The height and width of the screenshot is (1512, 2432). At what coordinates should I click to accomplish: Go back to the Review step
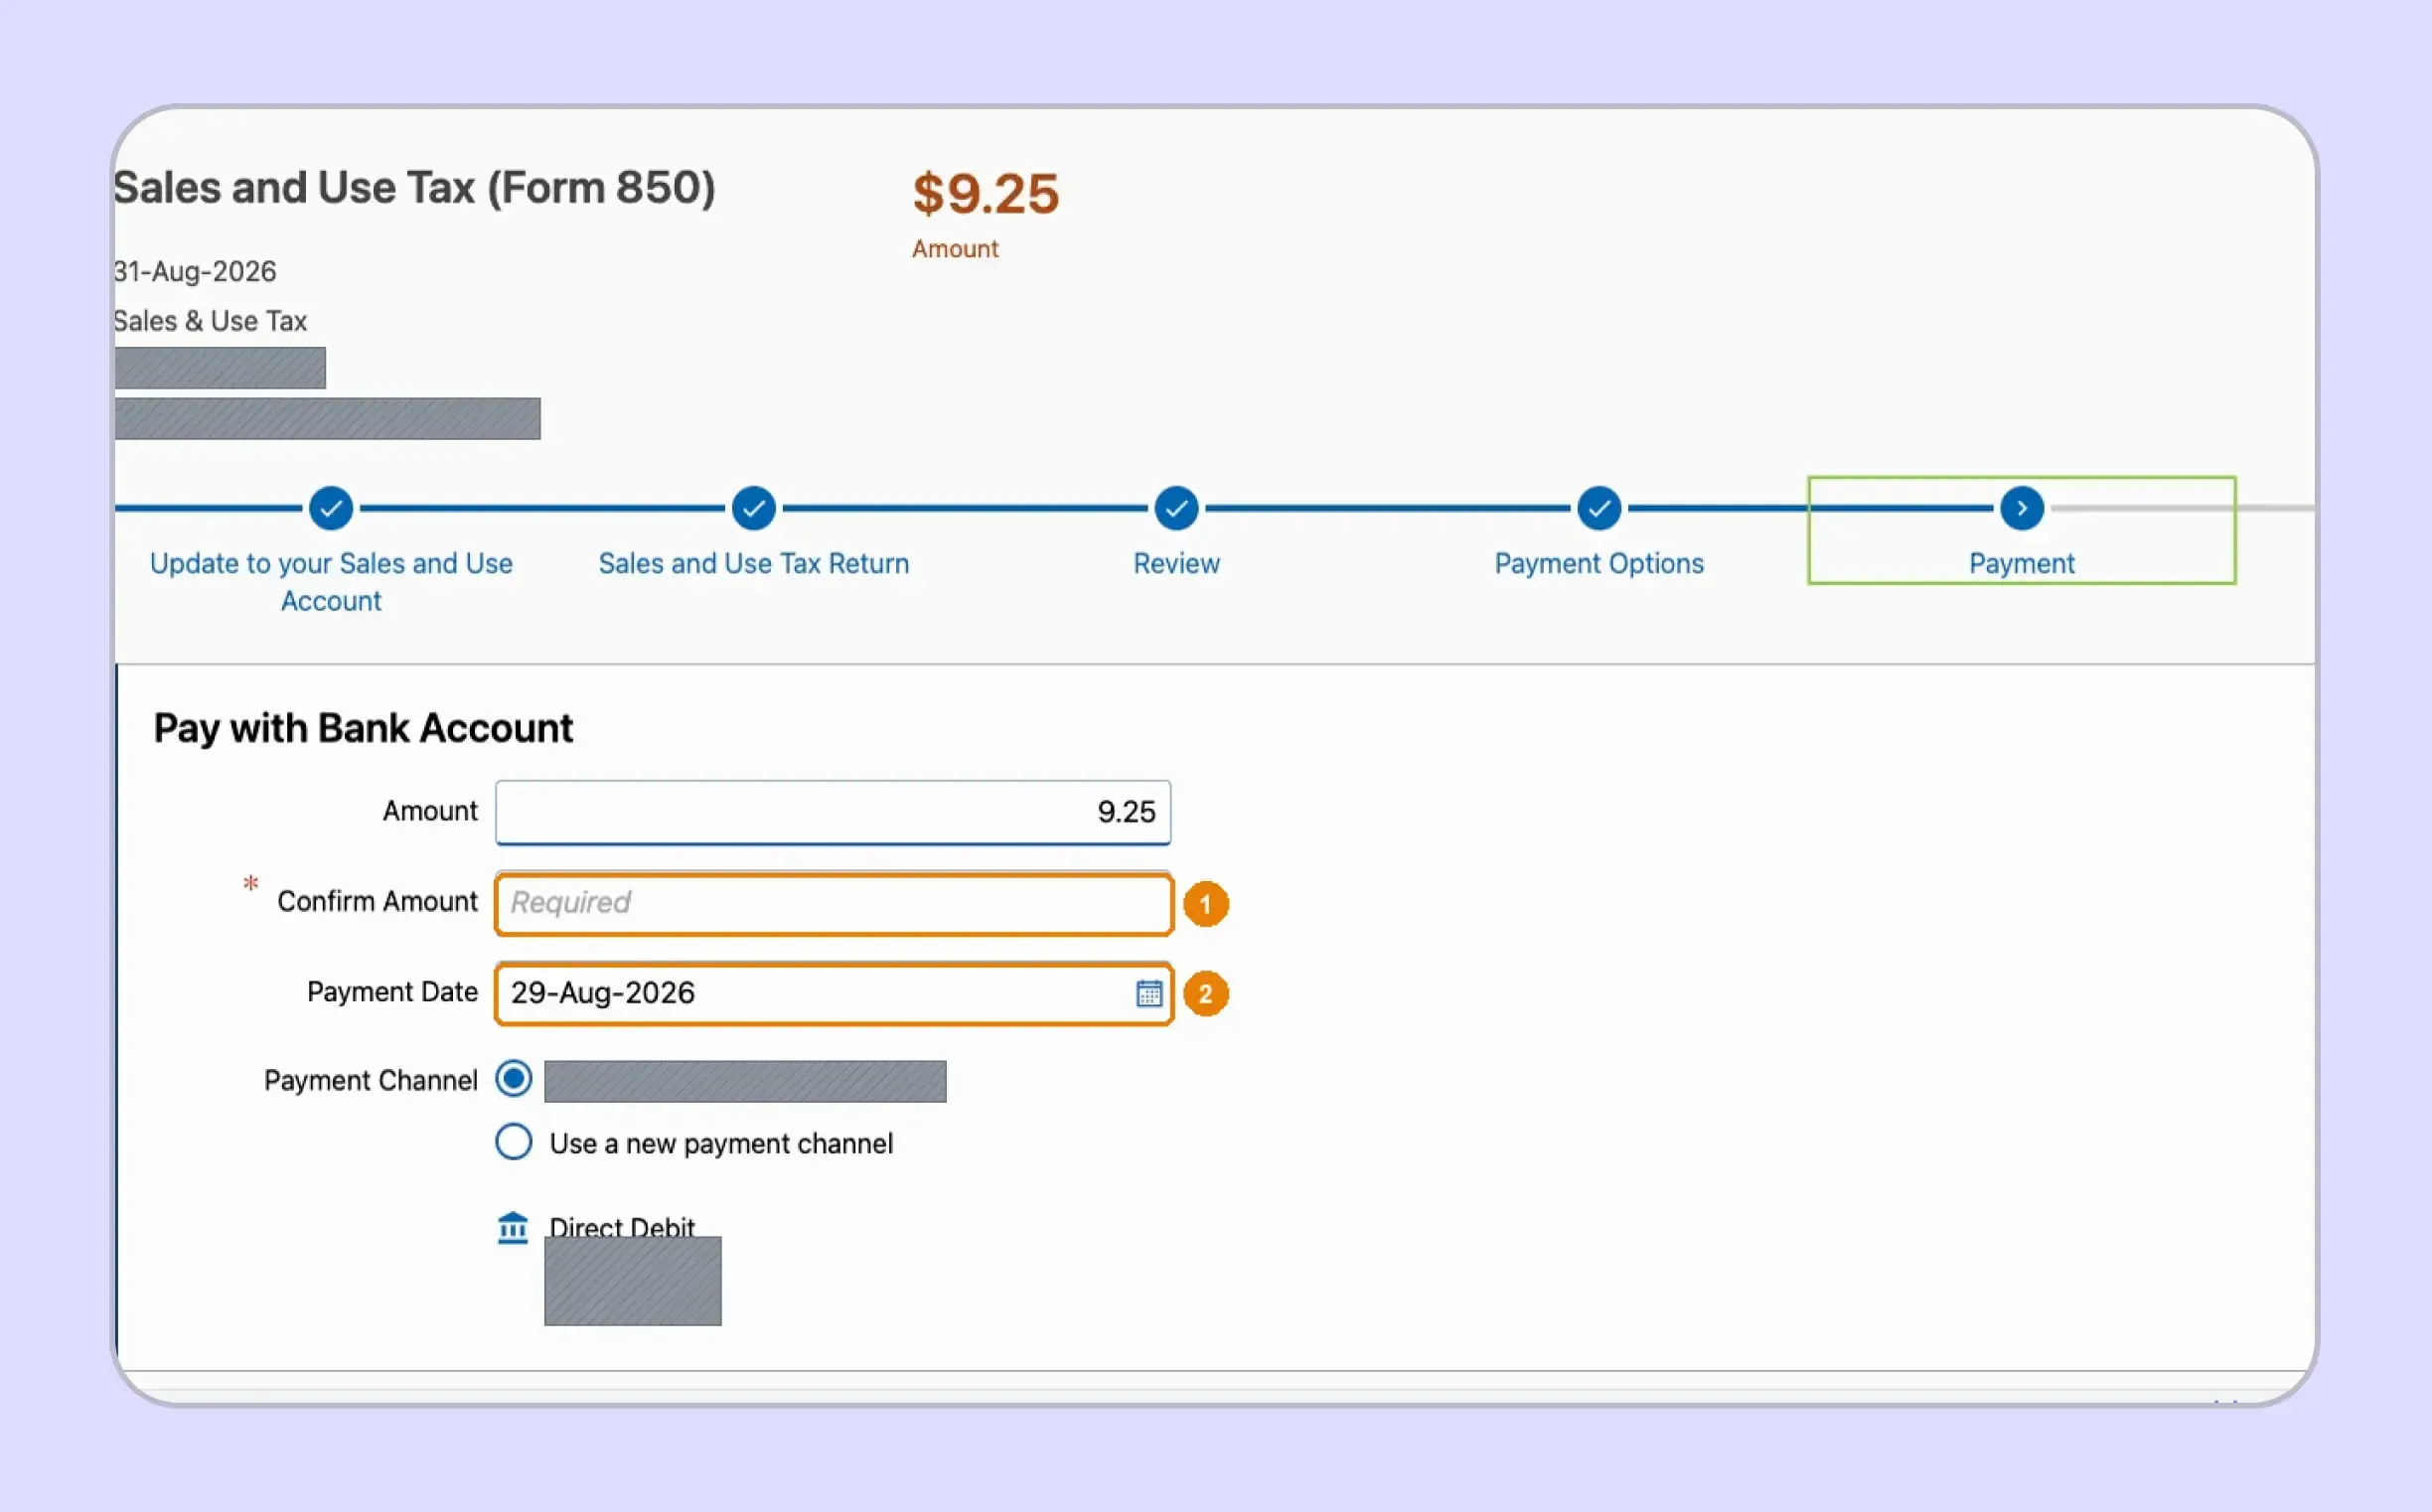(x=1176, y=563)
